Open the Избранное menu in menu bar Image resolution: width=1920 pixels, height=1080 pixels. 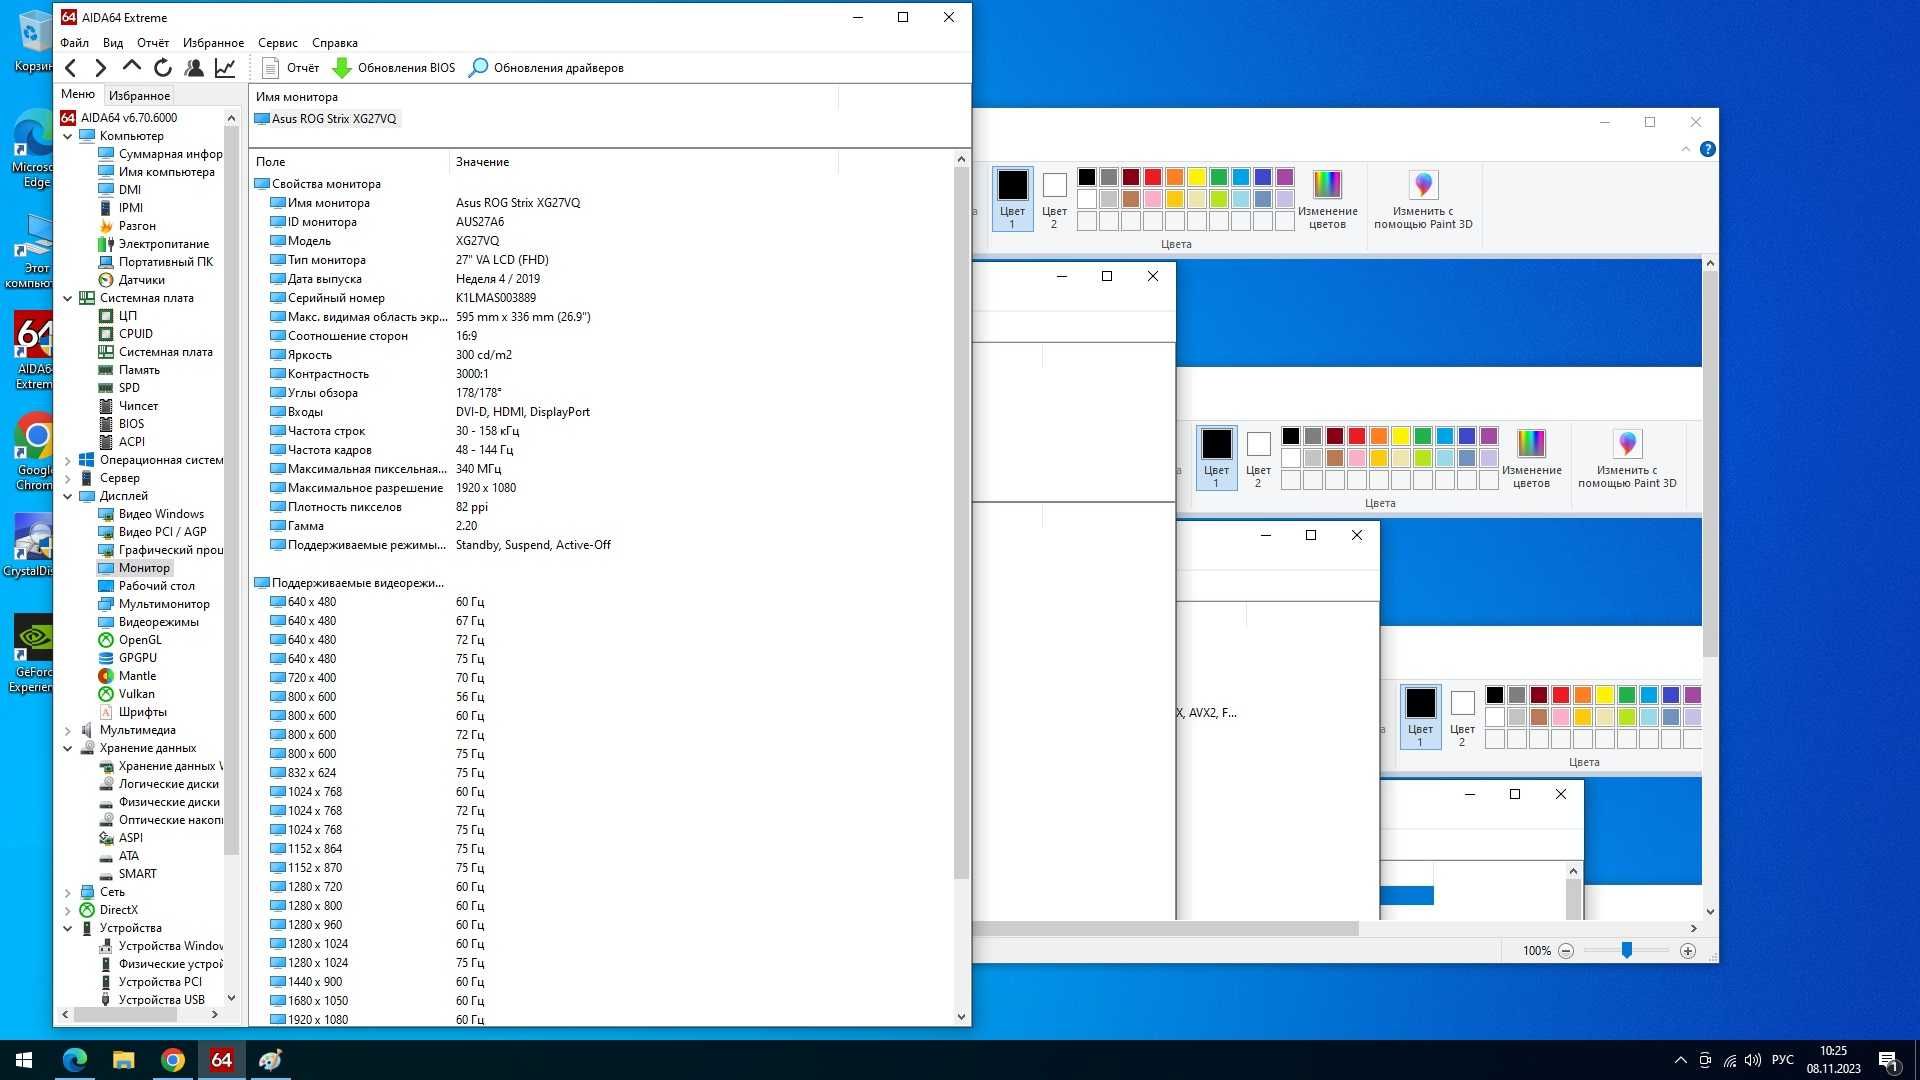click(213, 43)
